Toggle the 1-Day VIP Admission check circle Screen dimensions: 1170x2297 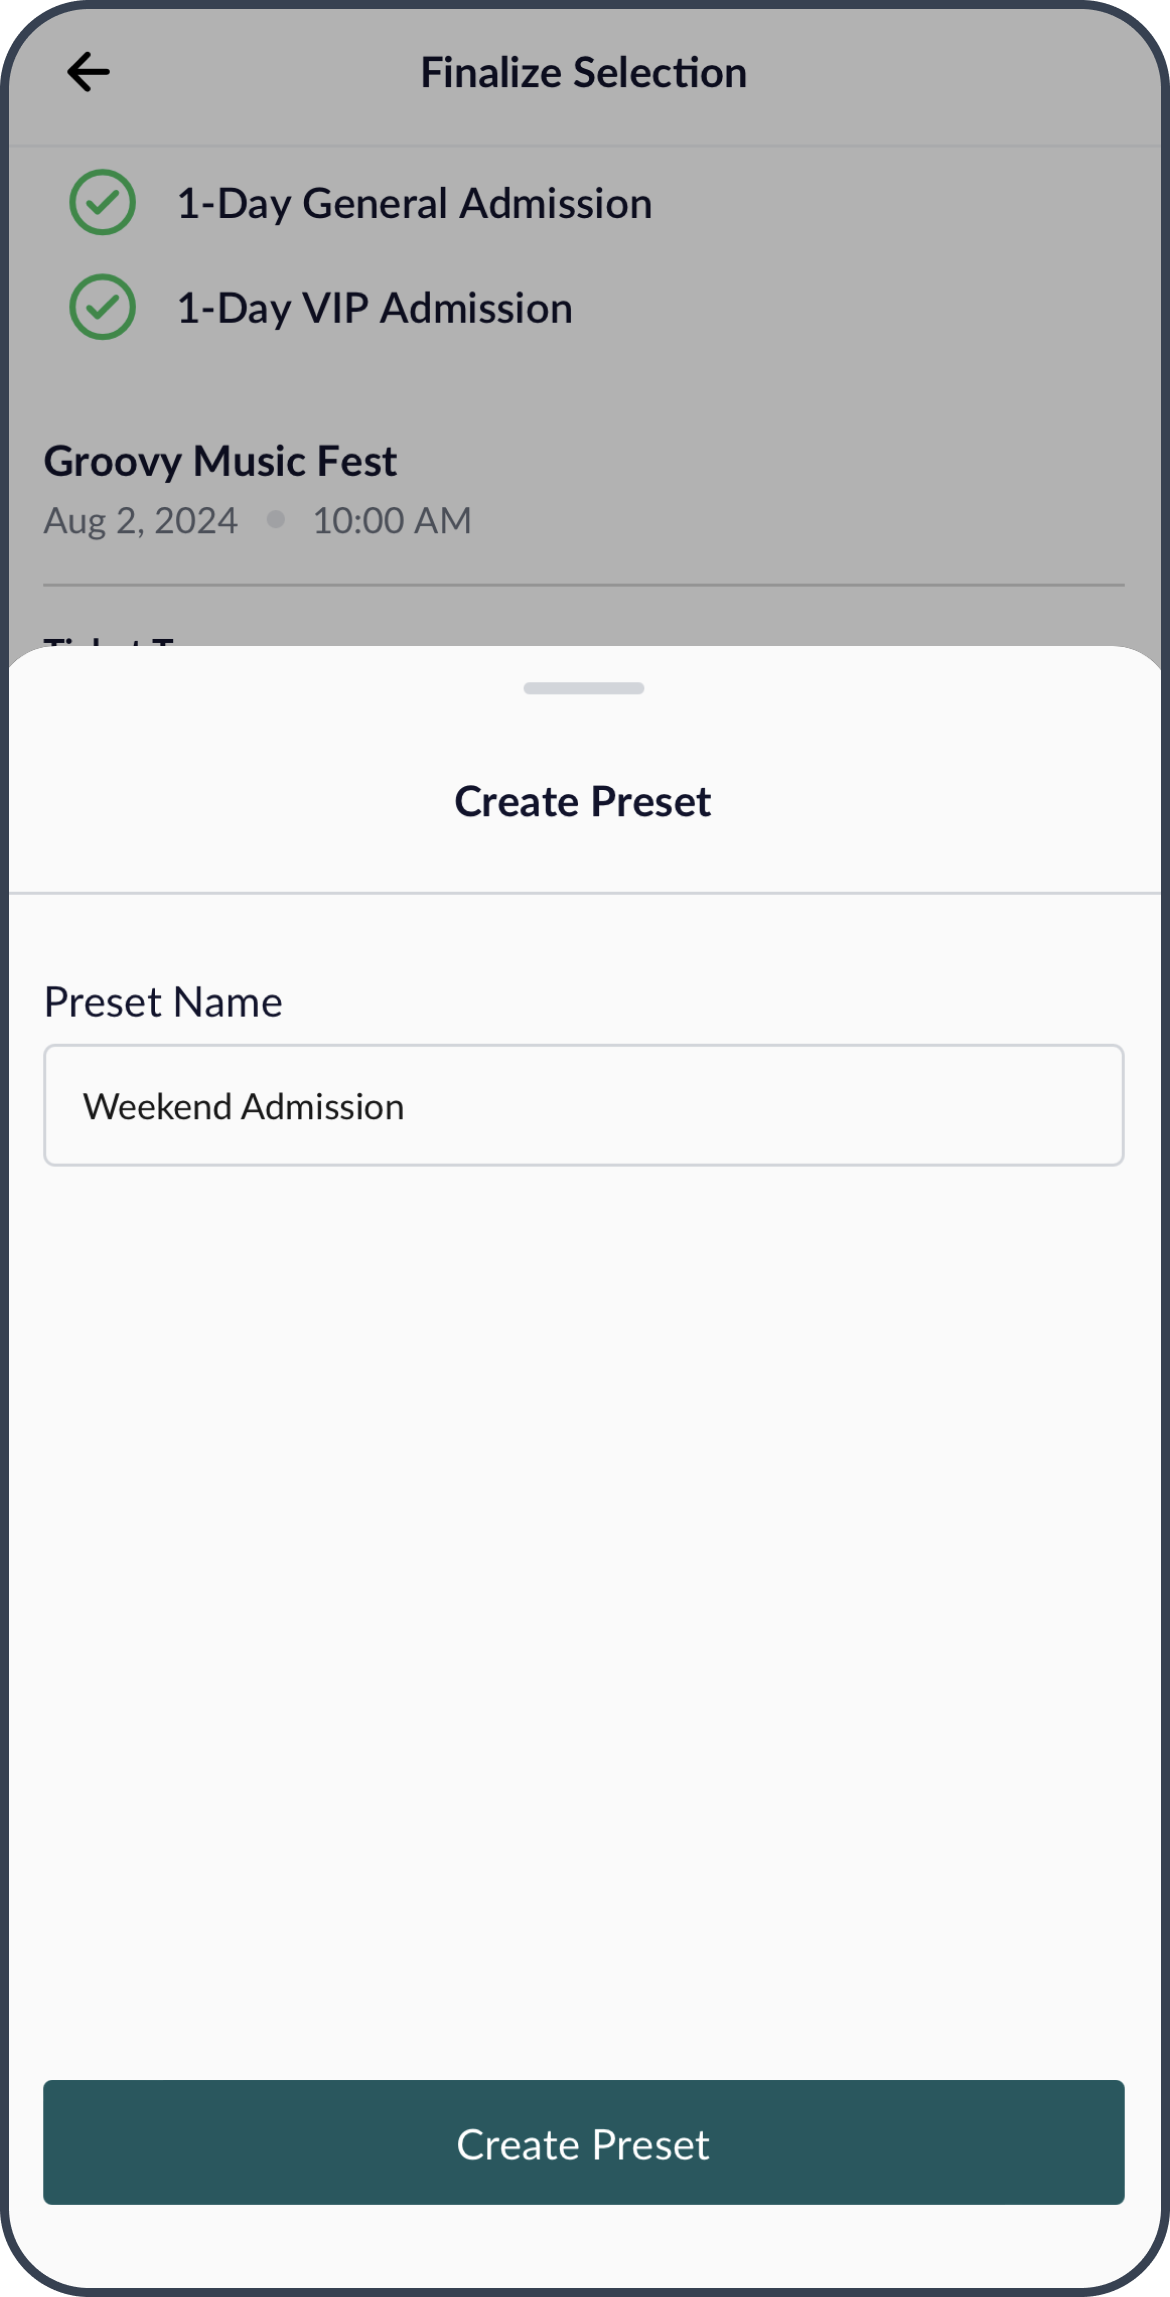(x=102, y=307)
